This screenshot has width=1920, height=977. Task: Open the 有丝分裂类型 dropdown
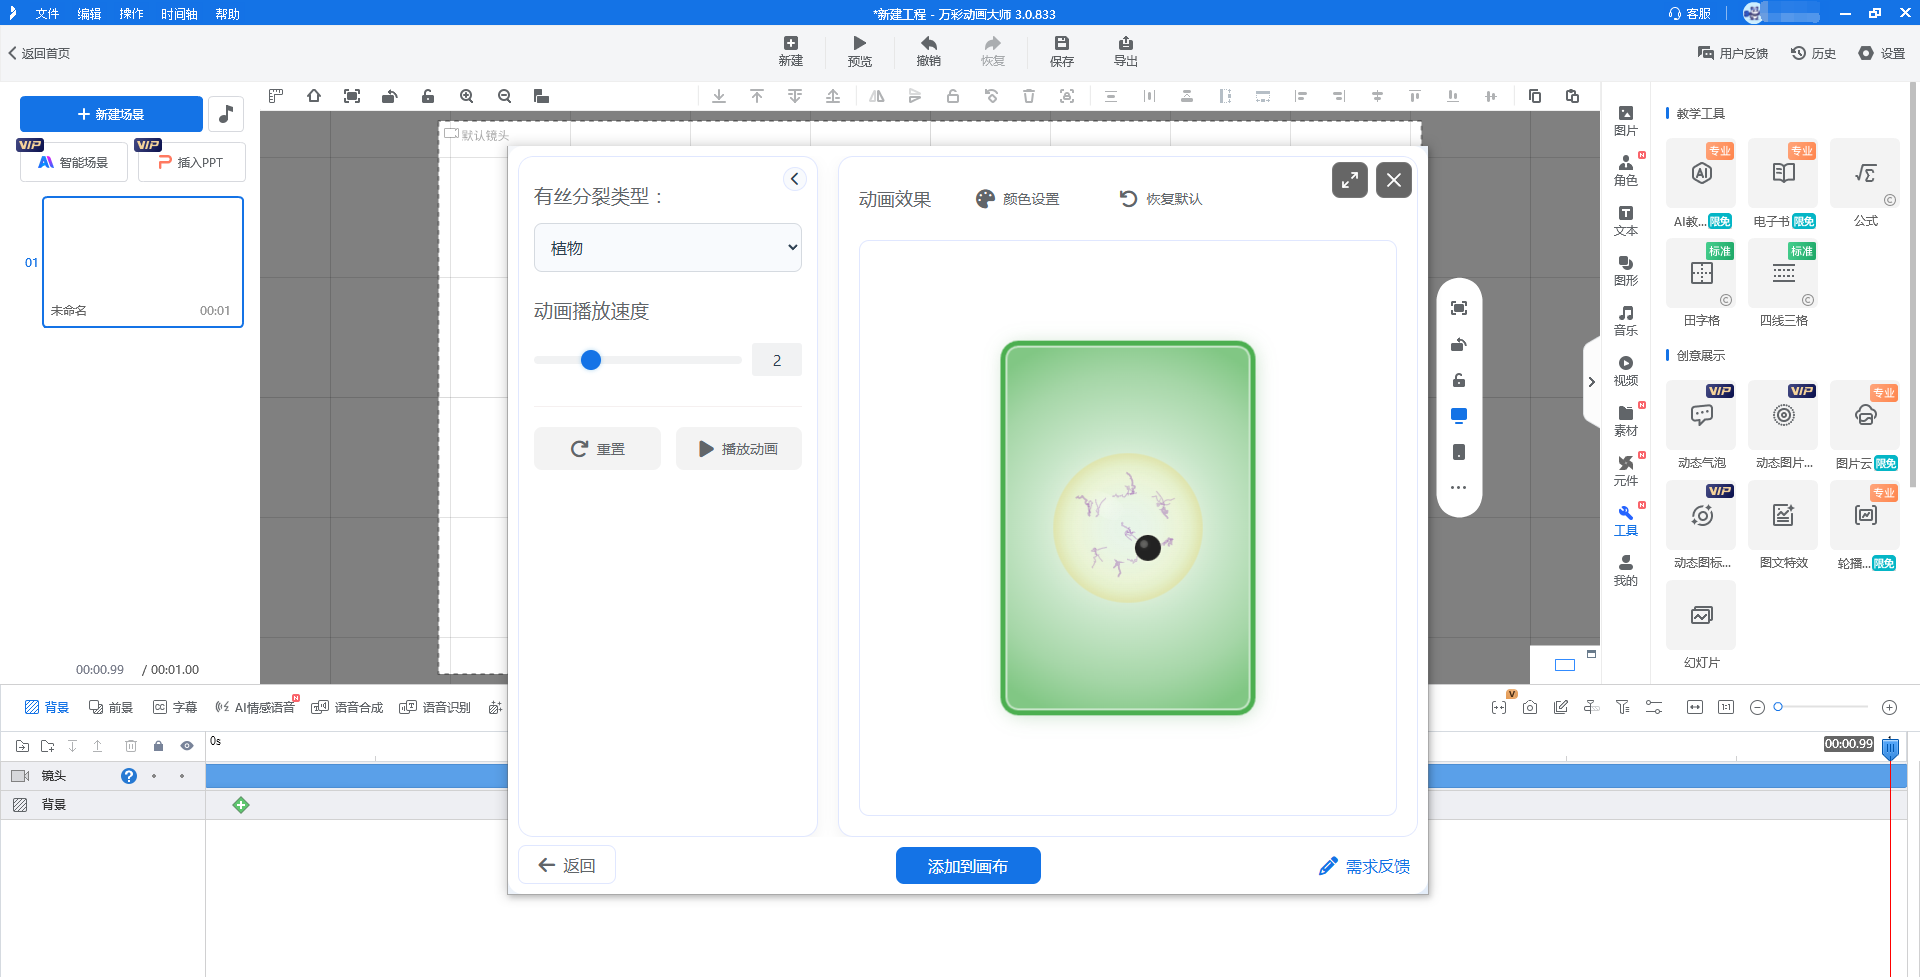point(668,248)
